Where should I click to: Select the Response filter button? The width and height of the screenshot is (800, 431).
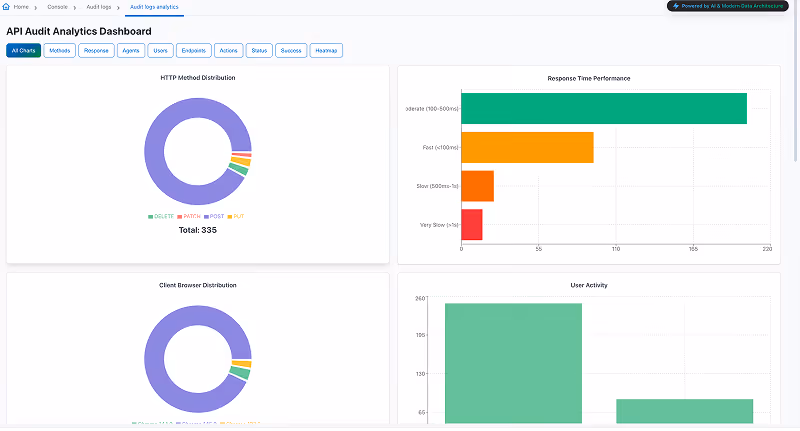pyautogui.click(x=96, y=50)
